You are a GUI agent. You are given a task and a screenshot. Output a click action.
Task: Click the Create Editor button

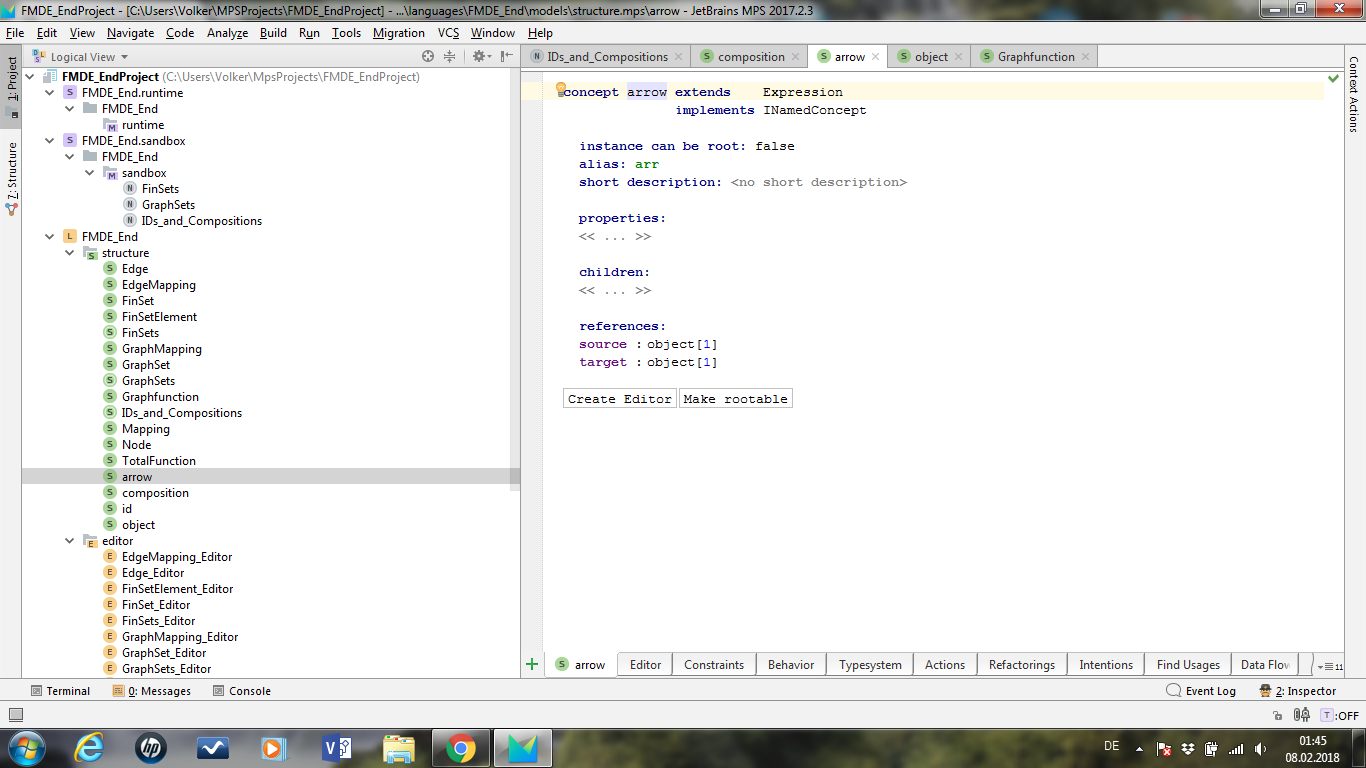(x=619, y=399)
